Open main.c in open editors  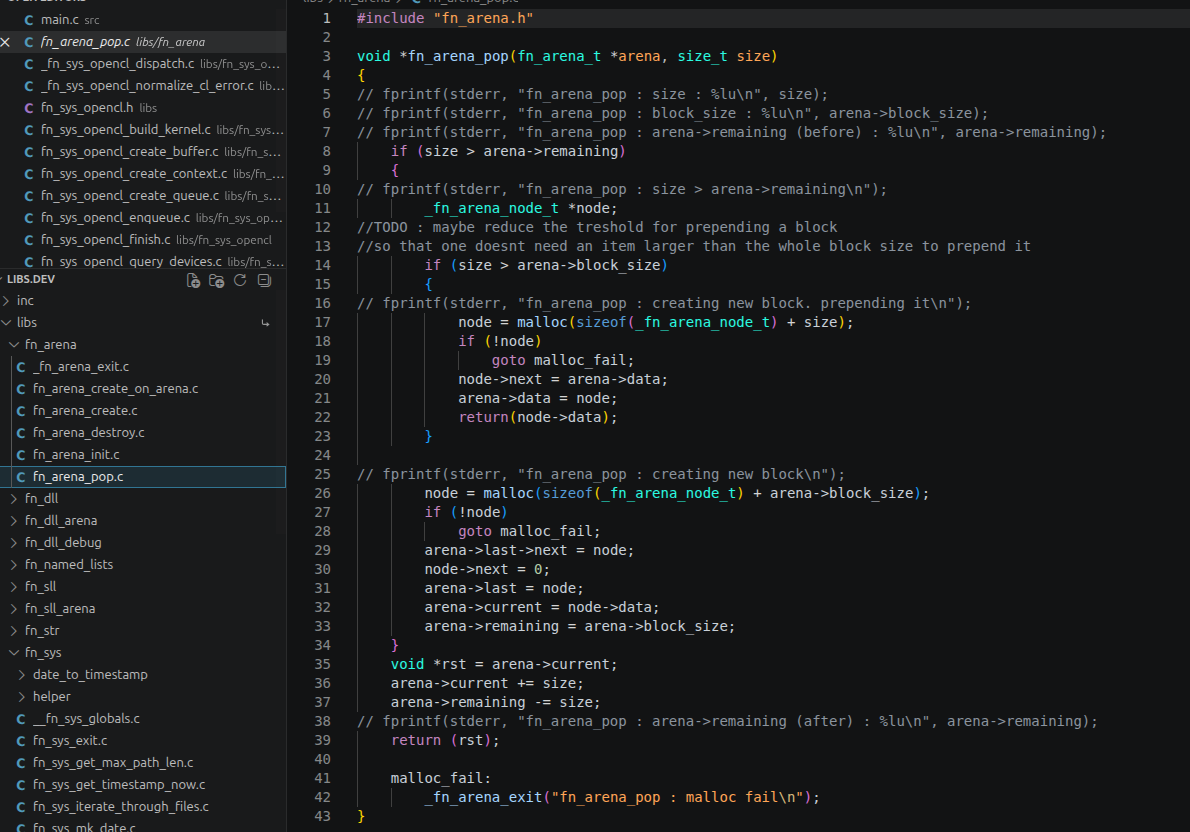click(143, 20)
